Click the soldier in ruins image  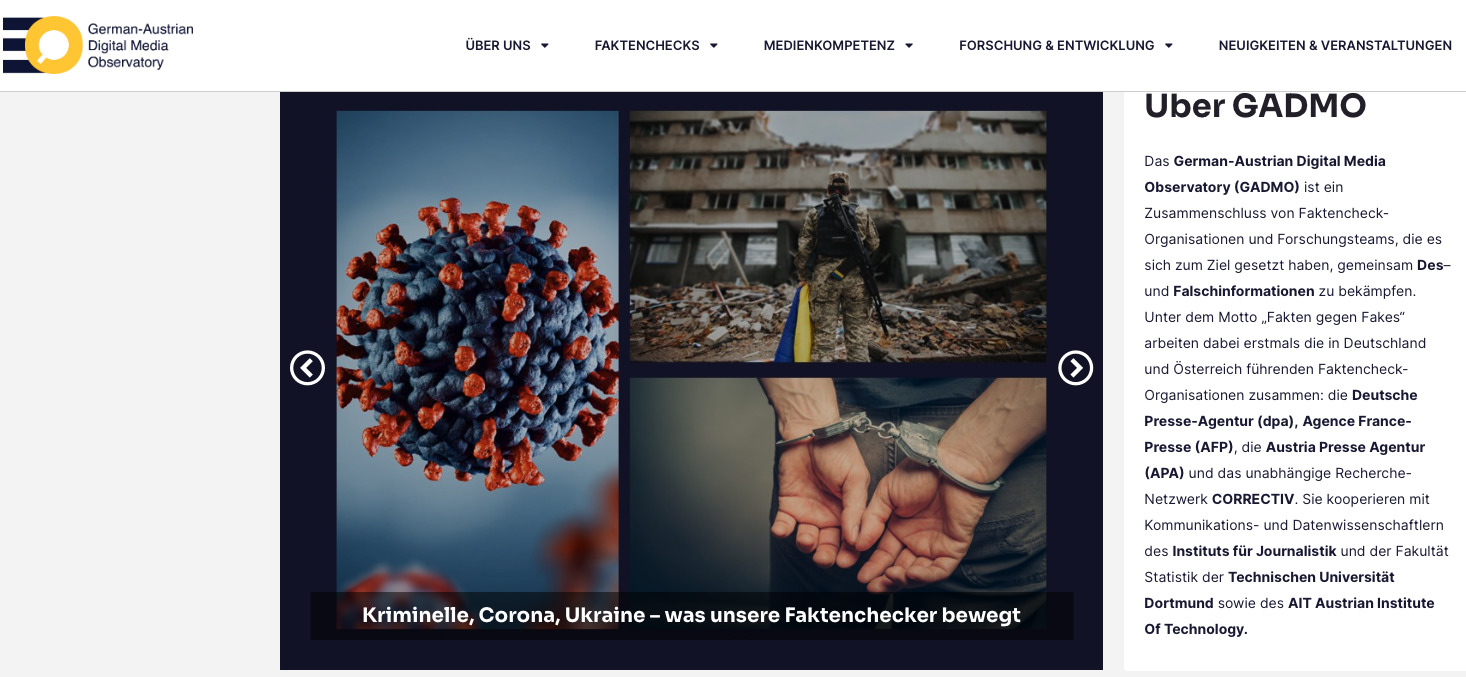[x=838, y=237]
